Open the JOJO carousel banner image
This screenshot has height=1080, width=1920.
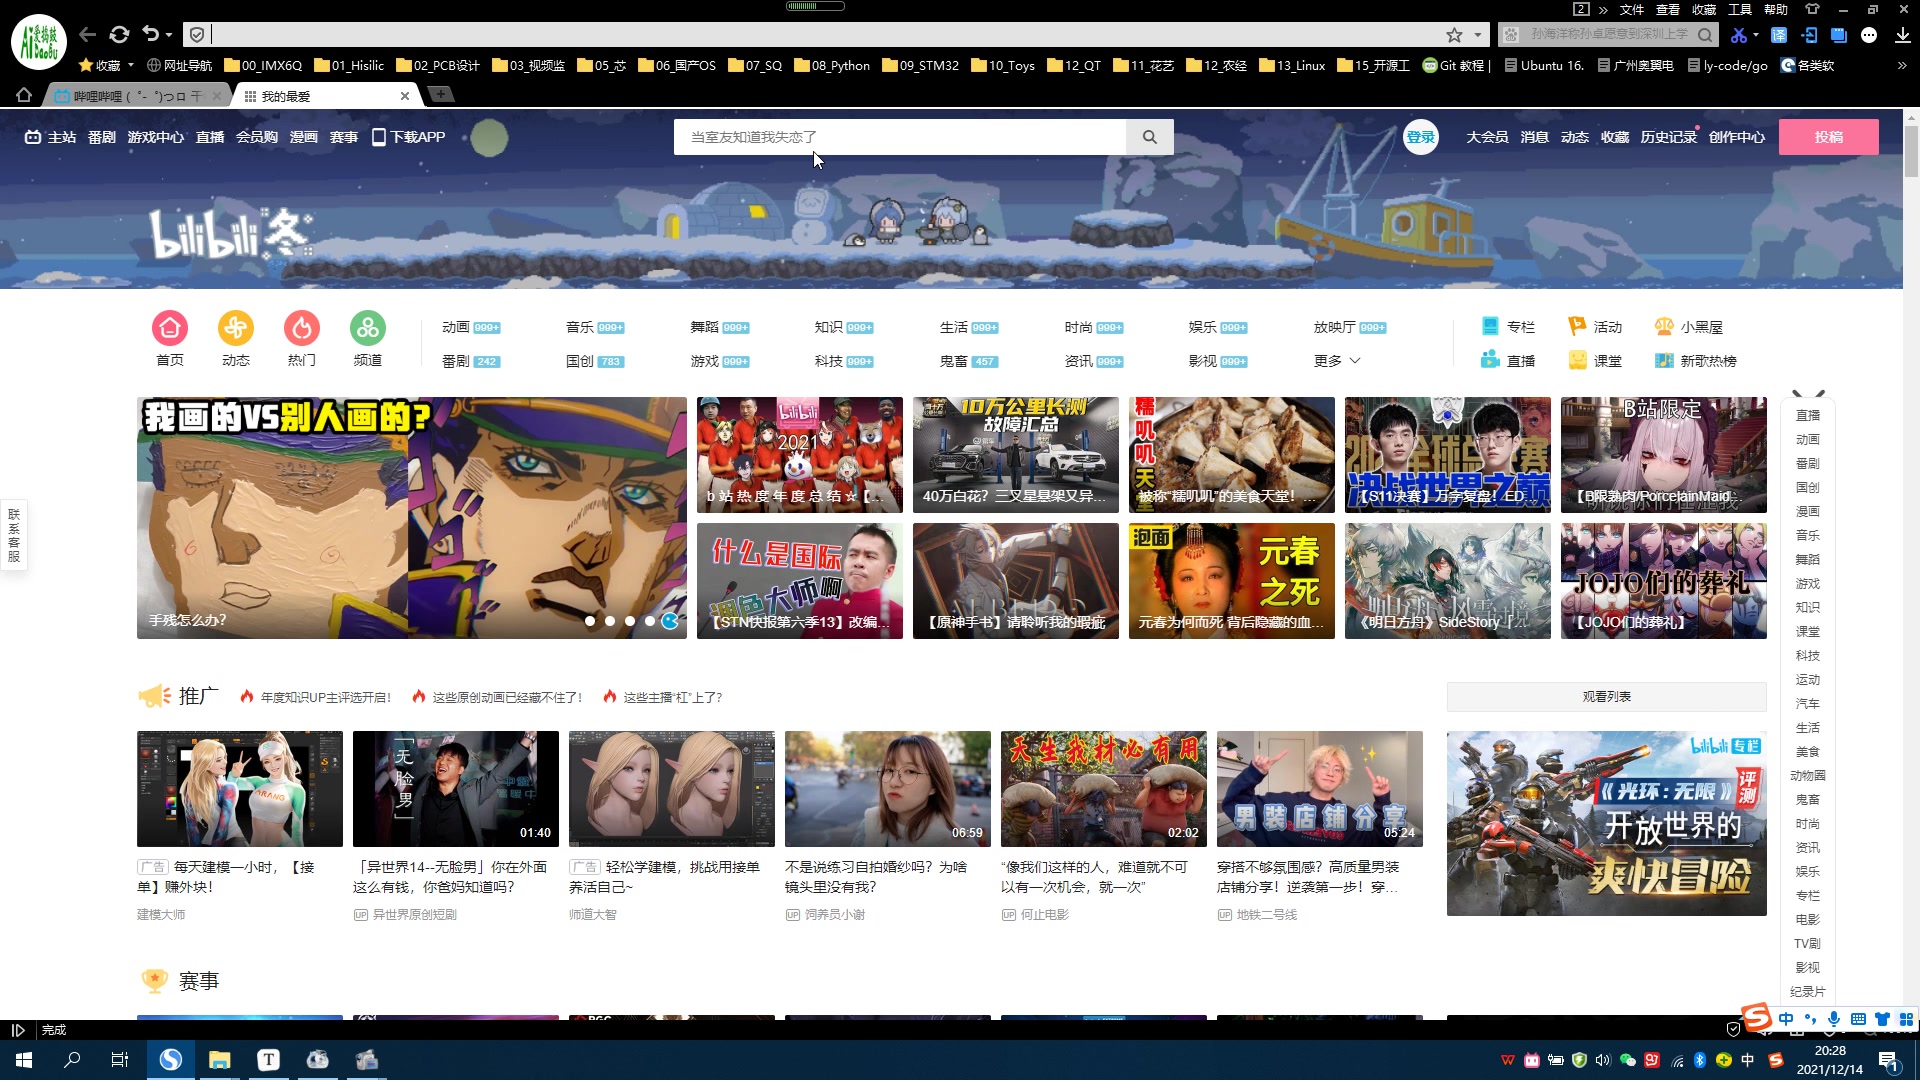click(412, 518)
